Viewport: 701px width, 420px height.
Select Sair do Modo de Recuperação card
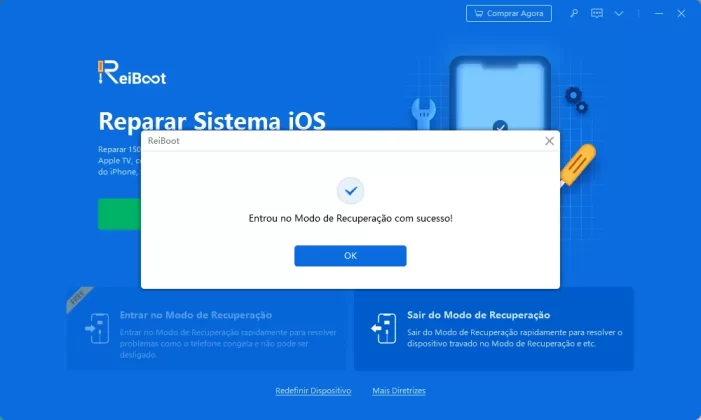494,329
